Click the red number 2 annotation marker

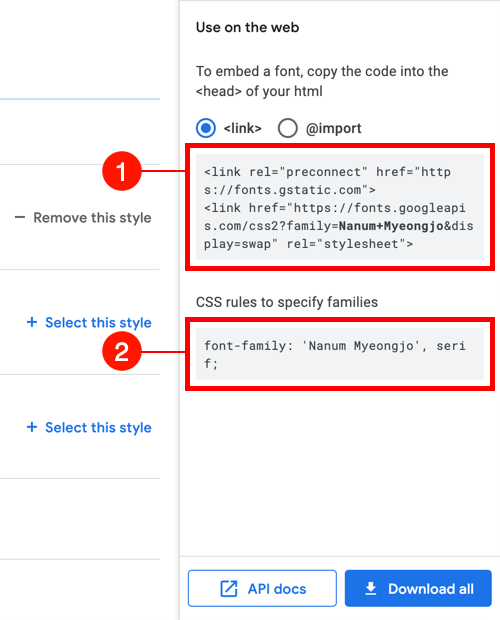[122, 351]
